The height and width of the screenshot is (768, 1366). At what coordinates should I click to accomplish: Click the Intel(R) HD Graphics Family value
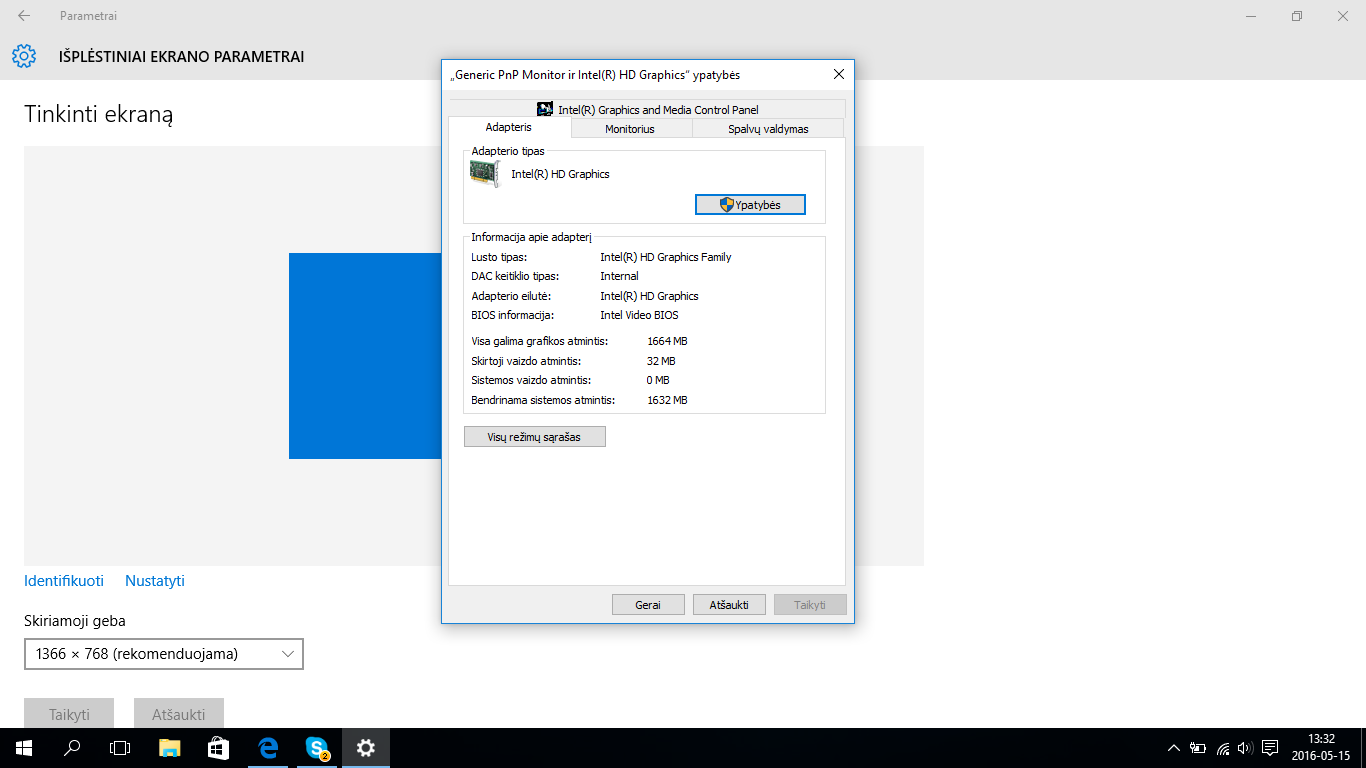click(x=666, y=257)
